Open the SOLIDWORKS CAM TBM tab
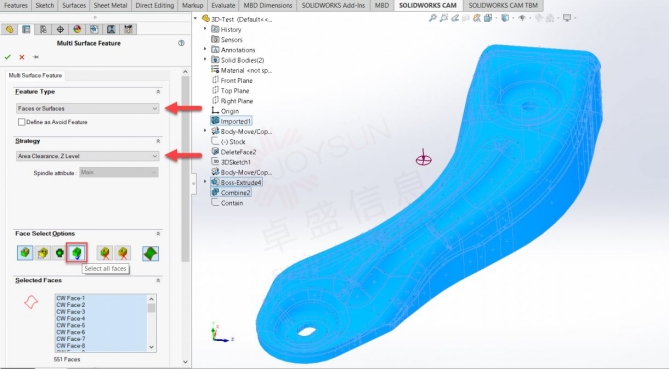Viewport: 669px width, 369px height. coord(503,6)
